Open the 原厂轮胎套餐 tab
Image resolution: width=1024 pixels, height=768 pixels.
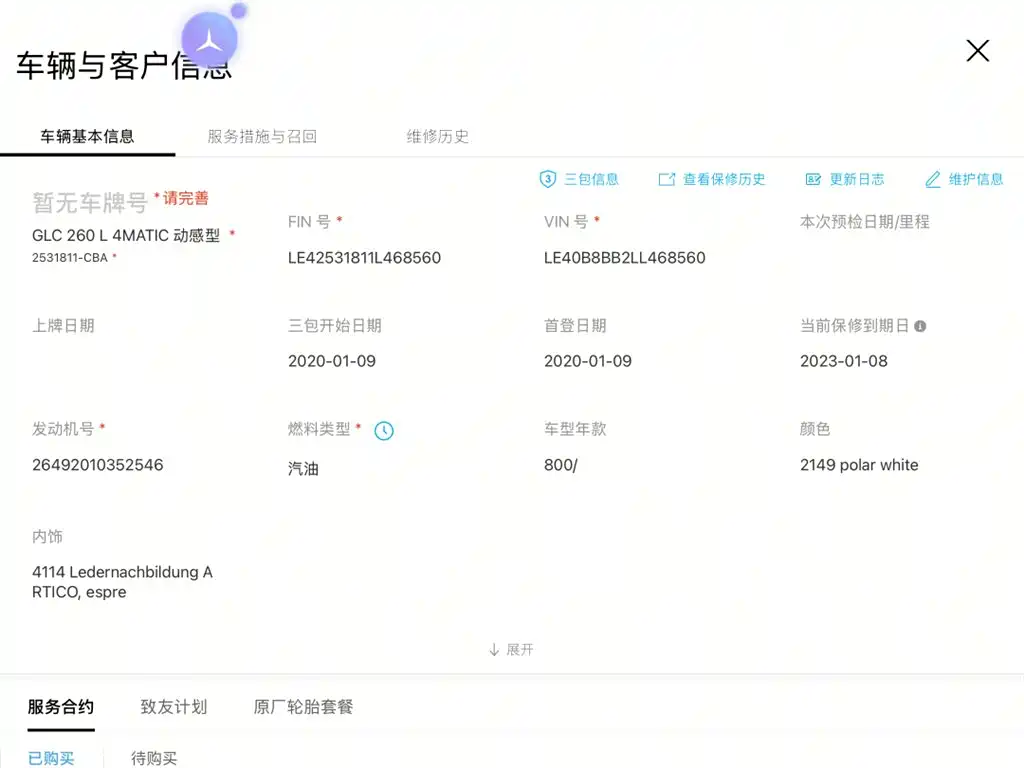click(x=303, y=707)
